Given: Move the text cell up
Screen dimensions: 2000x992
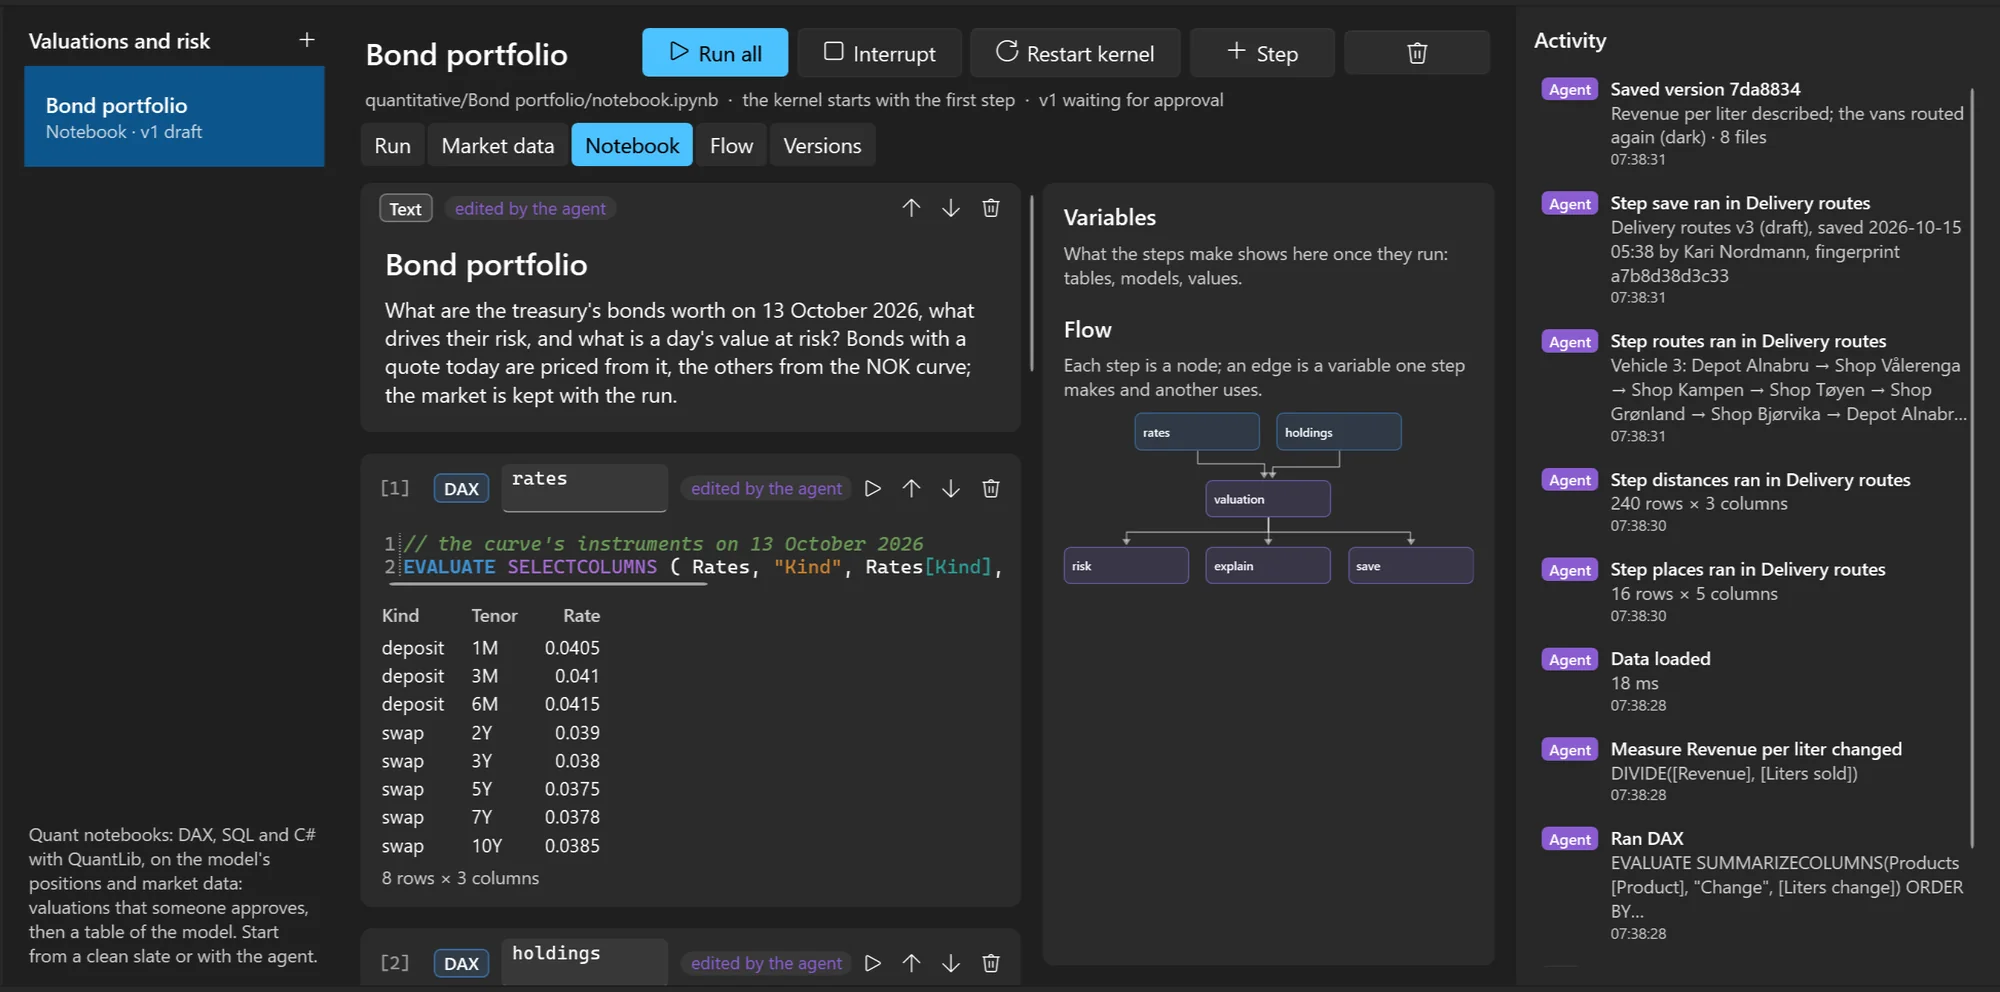Looking at the screenshot, I should click(911, 208).
